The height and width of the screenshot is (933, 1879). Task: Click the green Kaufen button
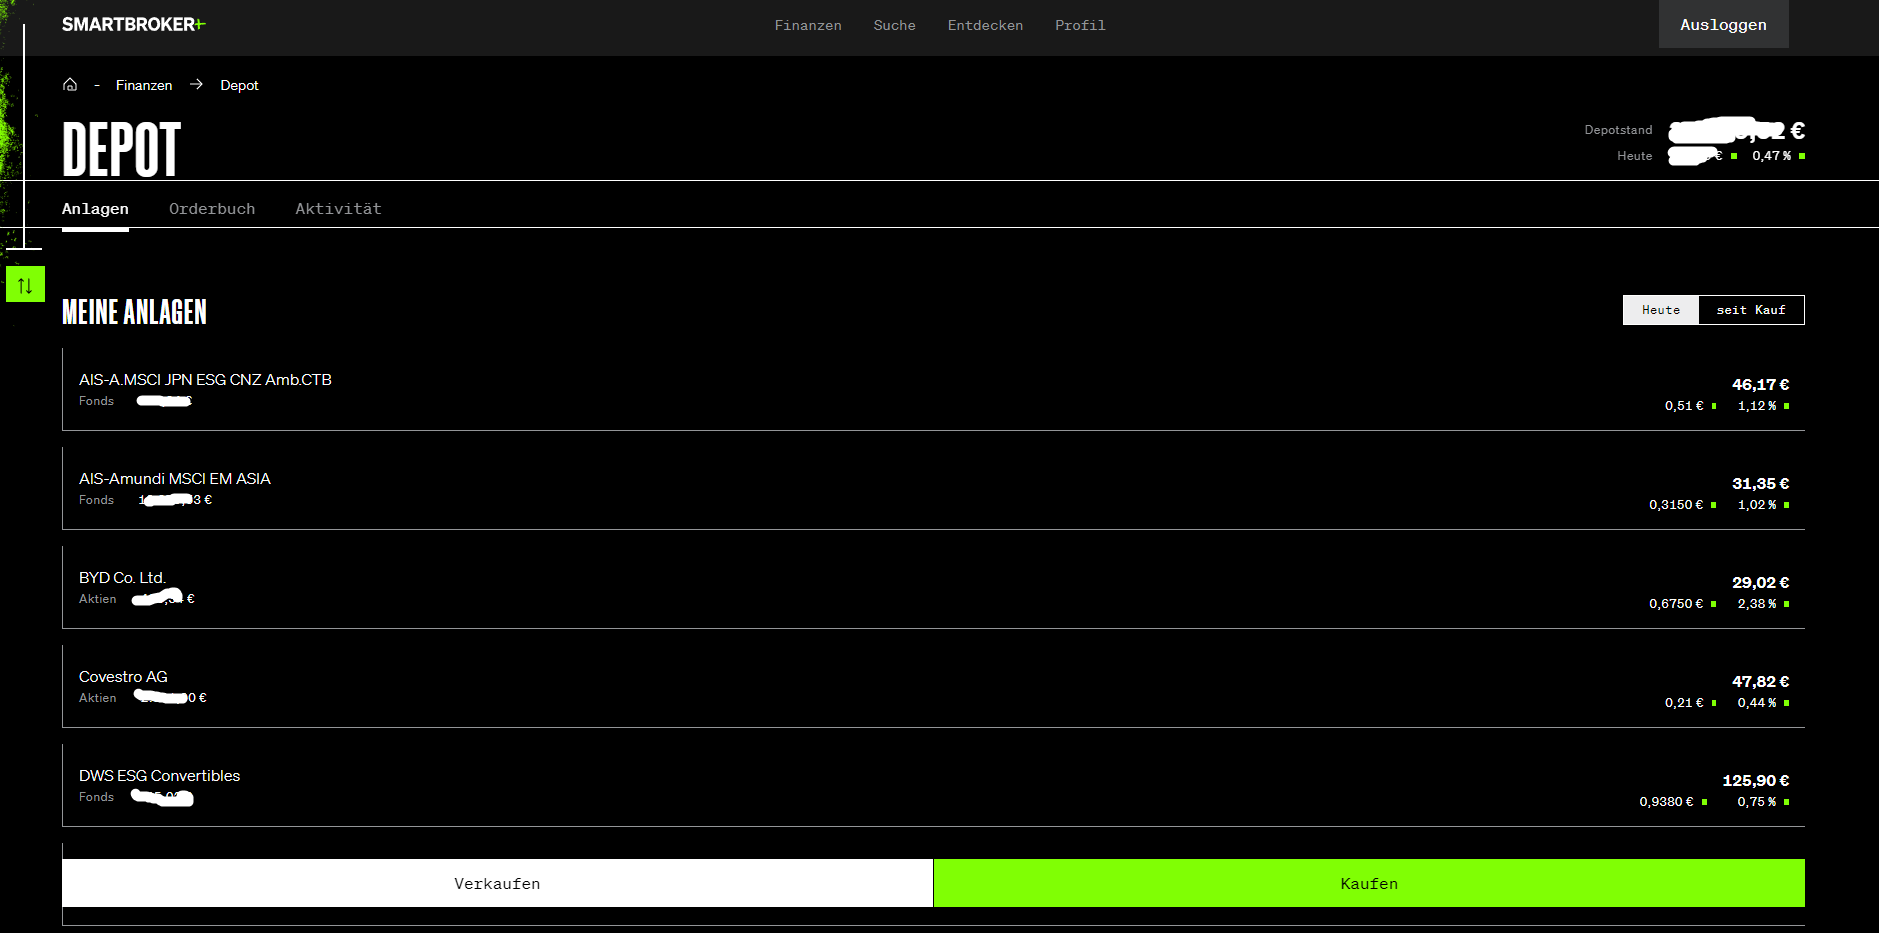1369,883
